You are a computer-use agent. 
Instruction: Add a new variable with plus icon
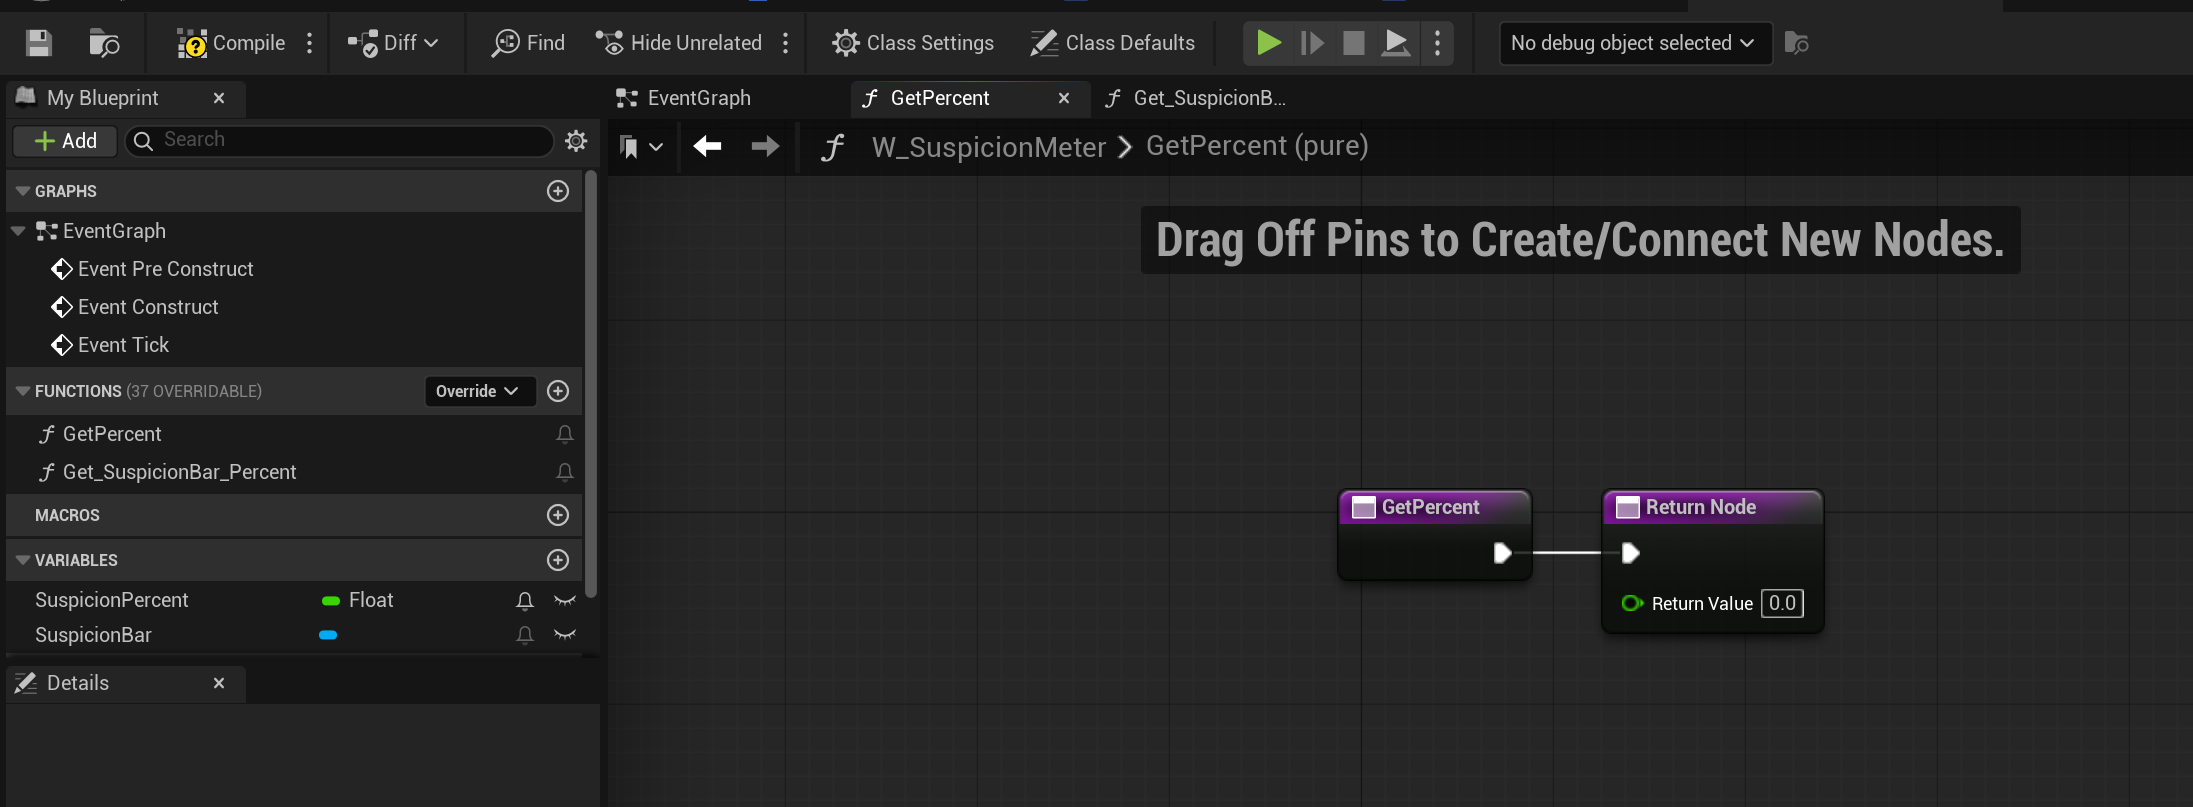558,560
